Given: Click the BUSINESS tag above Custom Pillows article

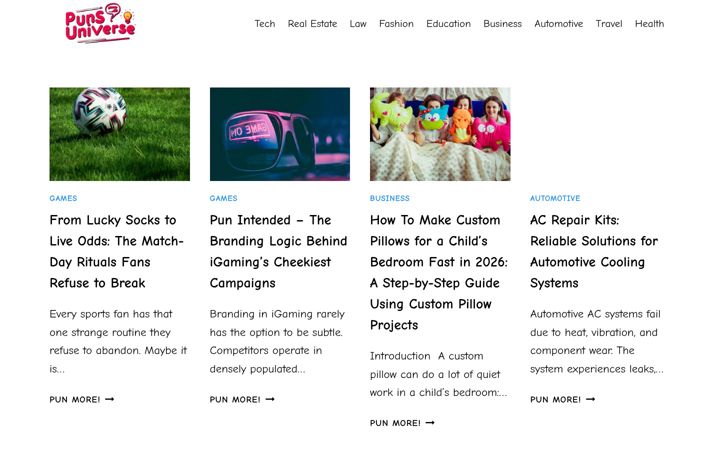Looking at the screenshot, I should (x=390, y=198).
